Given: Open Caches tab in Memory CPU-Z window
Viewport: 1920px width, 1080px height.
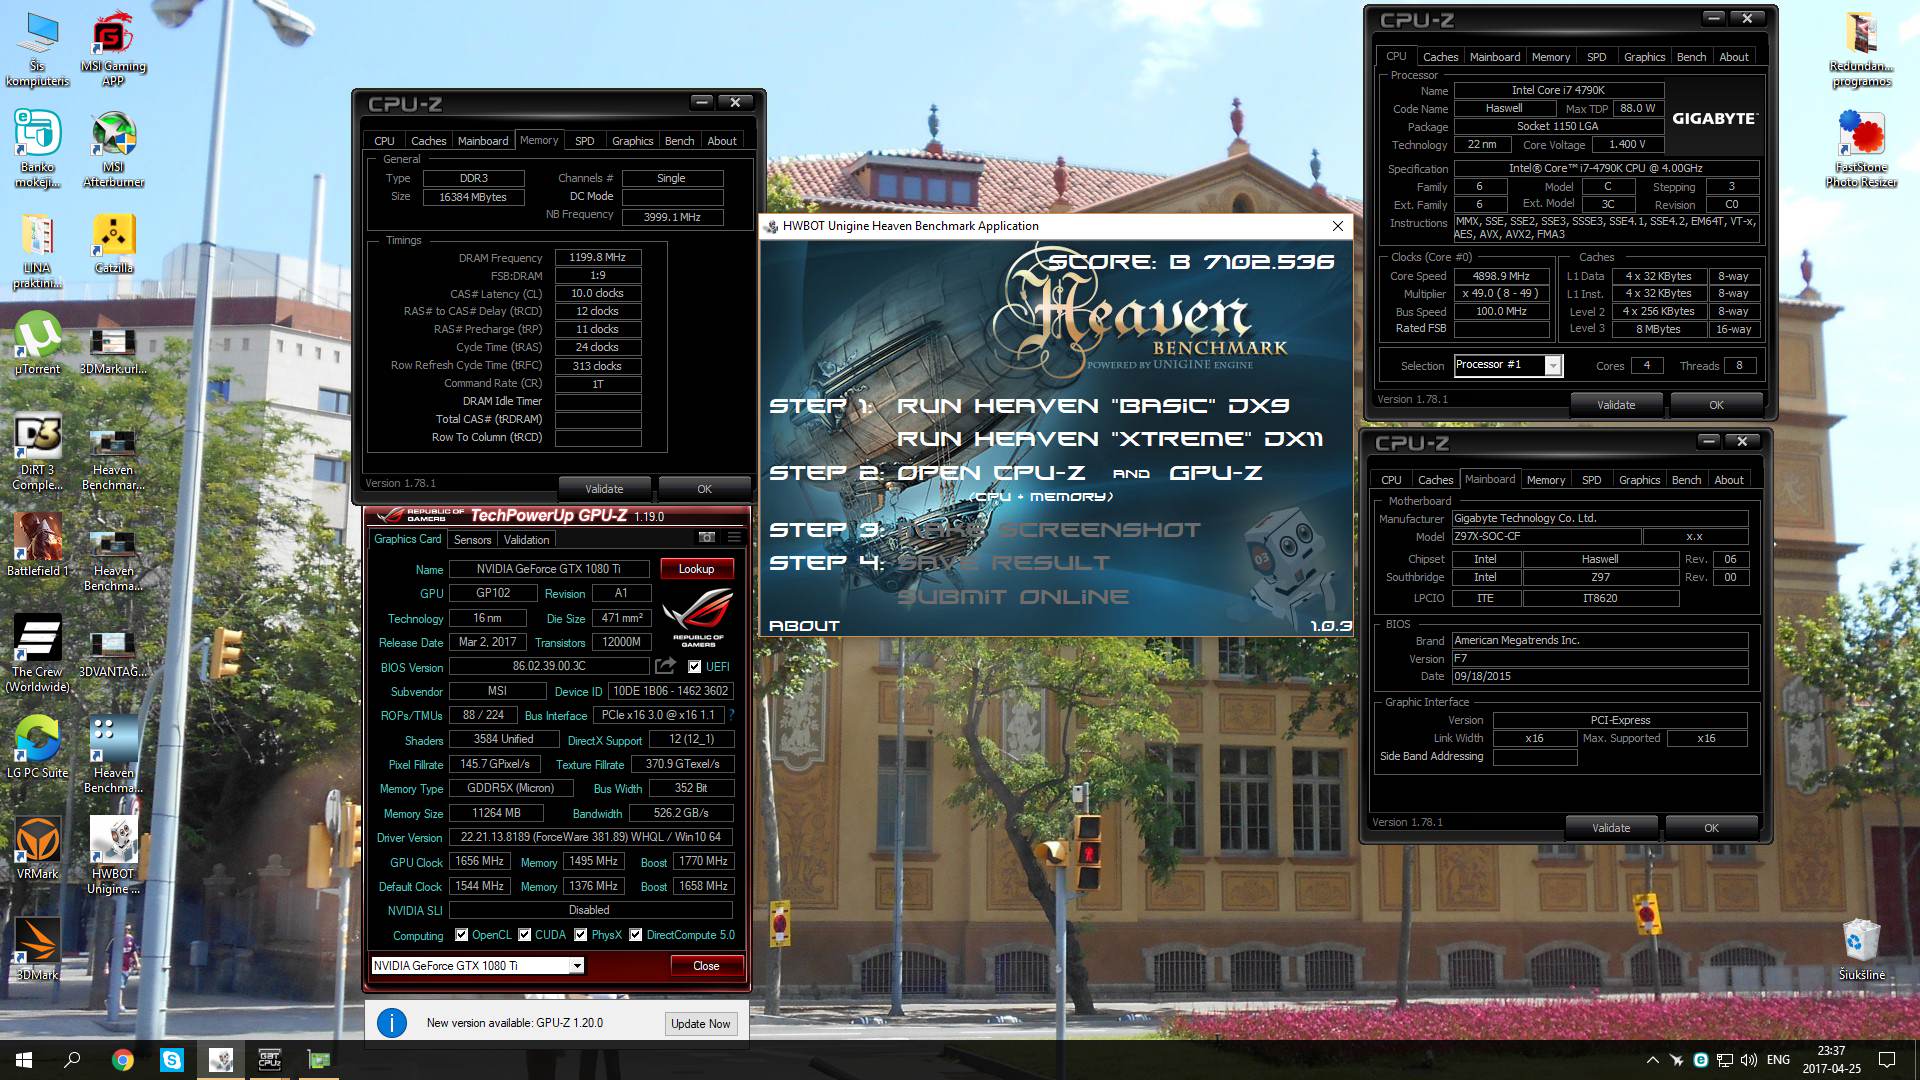Looking at the screenshot, I should pyautogui.click(x=428, y=141).
